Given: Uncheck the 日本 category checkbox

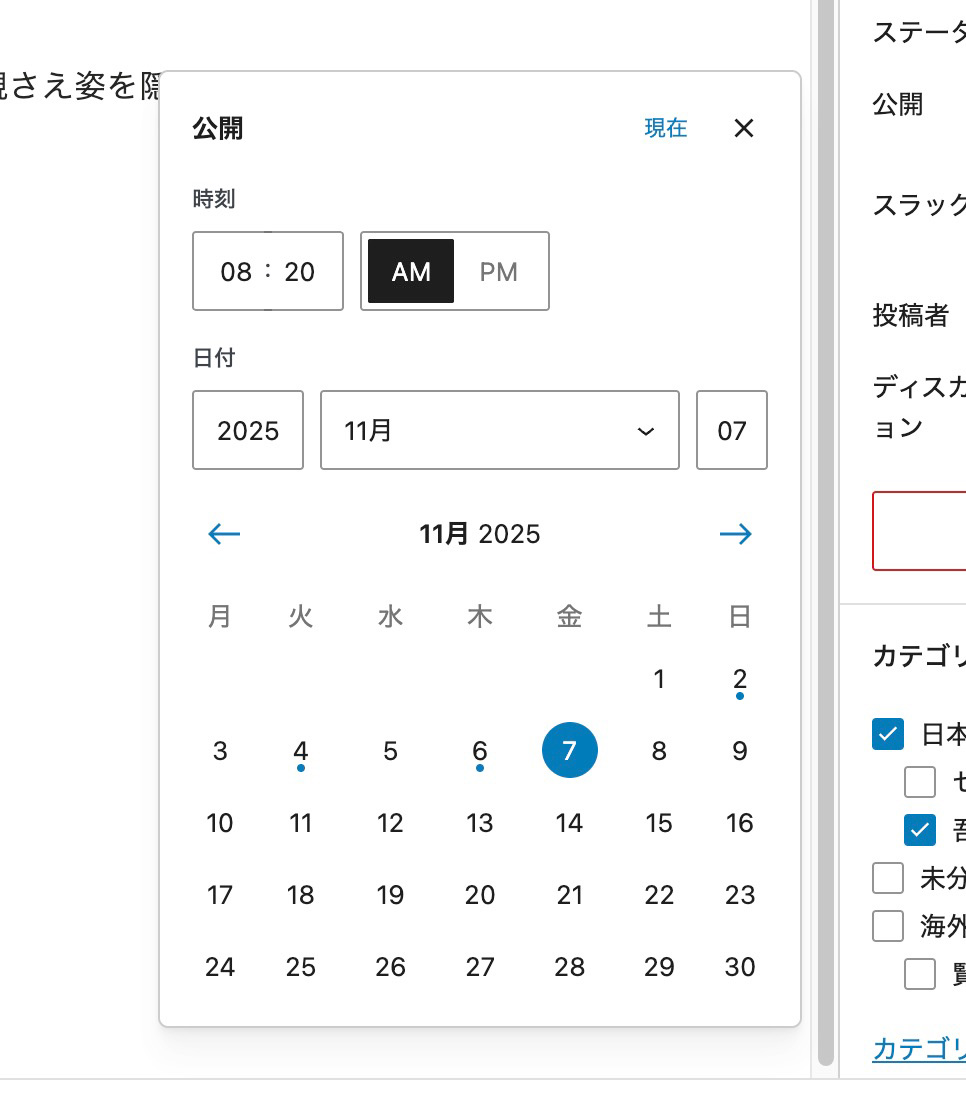Looking at the screenshot, I should click(x=887, y=734).
